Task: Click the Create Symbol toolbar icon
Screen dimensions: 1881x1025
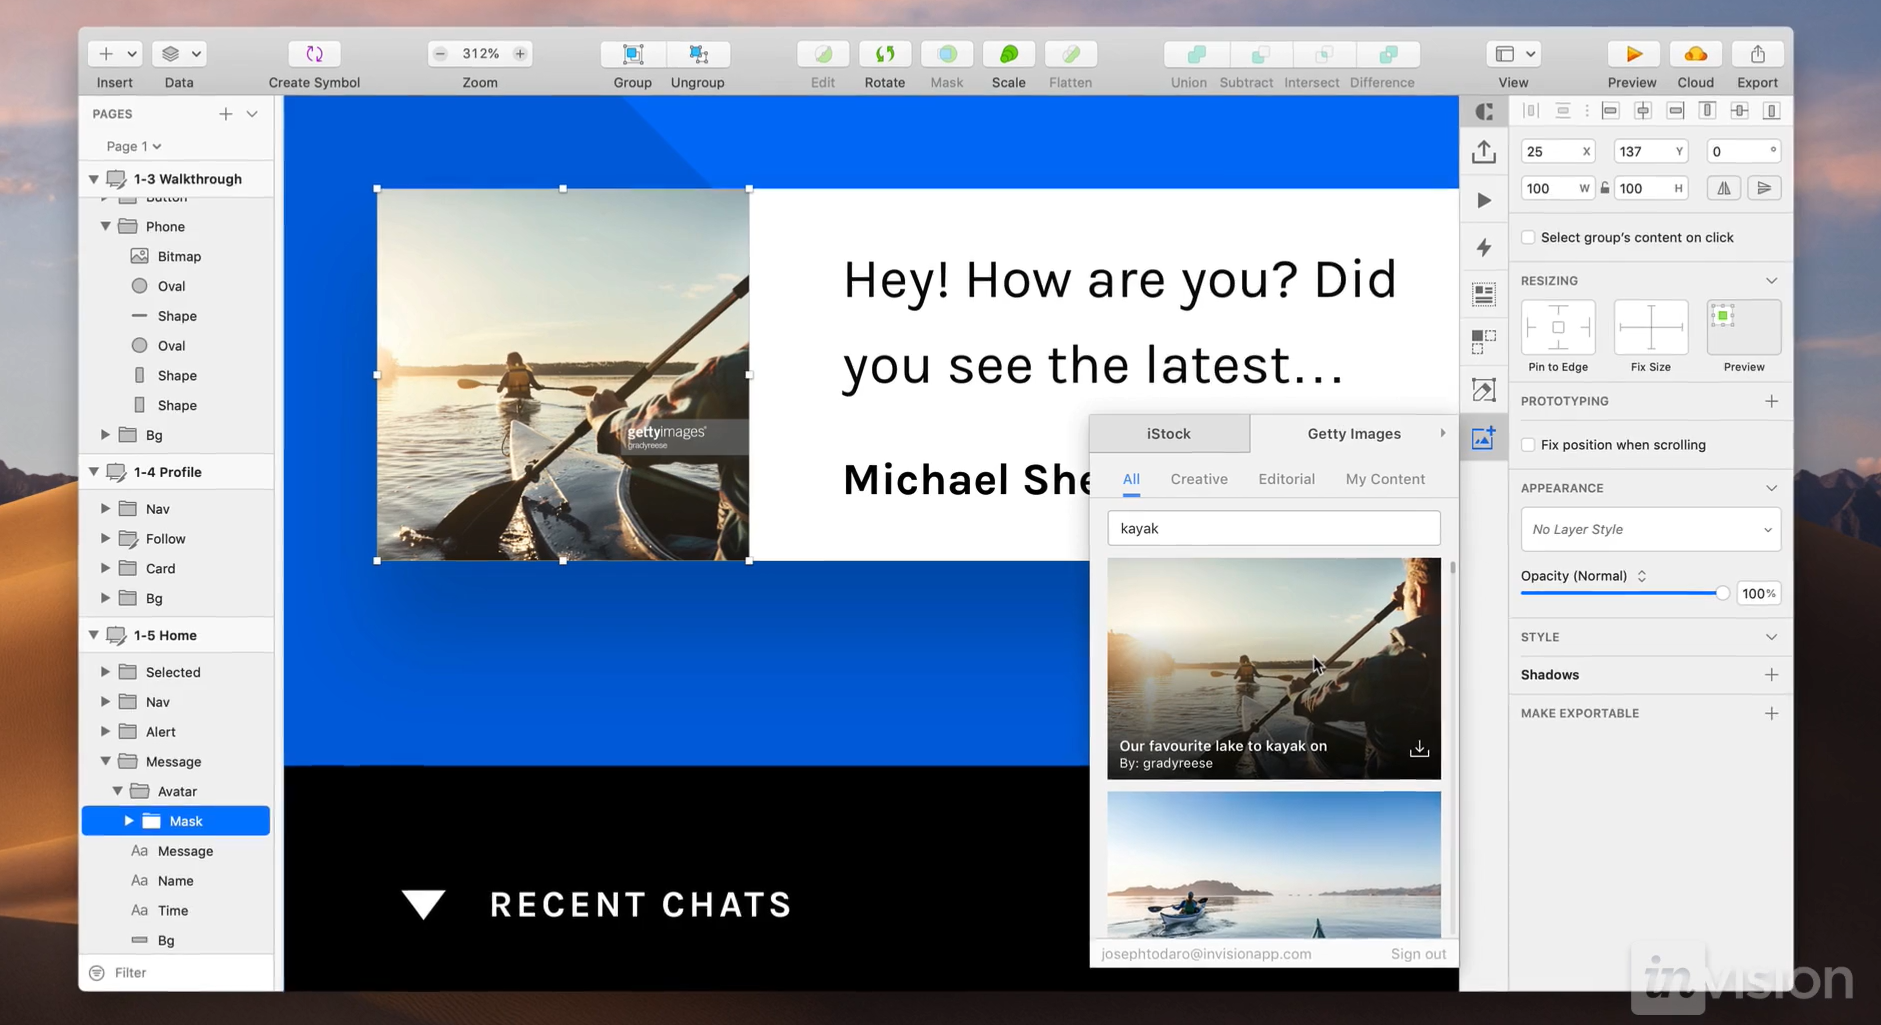Action: point(314,54)
